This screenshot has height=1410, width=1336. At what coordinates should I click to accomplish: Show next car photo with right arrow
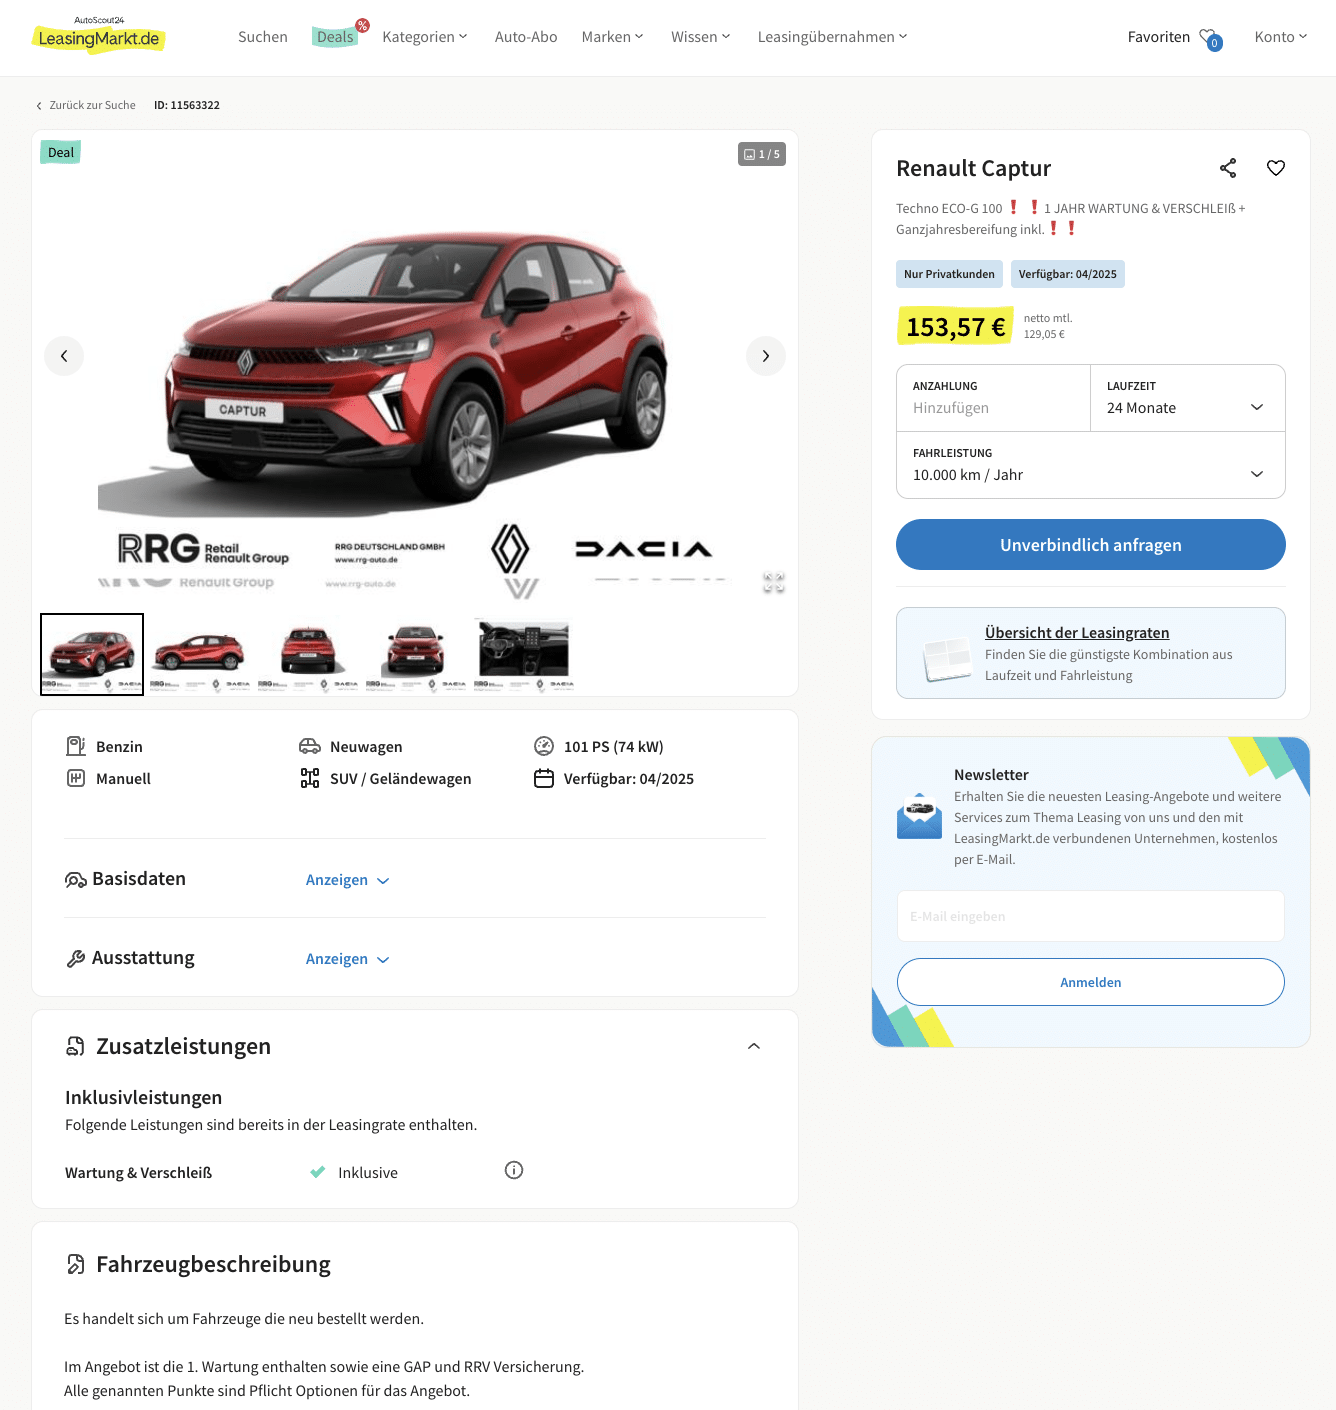pyautogui.click(x=766, y=356)
